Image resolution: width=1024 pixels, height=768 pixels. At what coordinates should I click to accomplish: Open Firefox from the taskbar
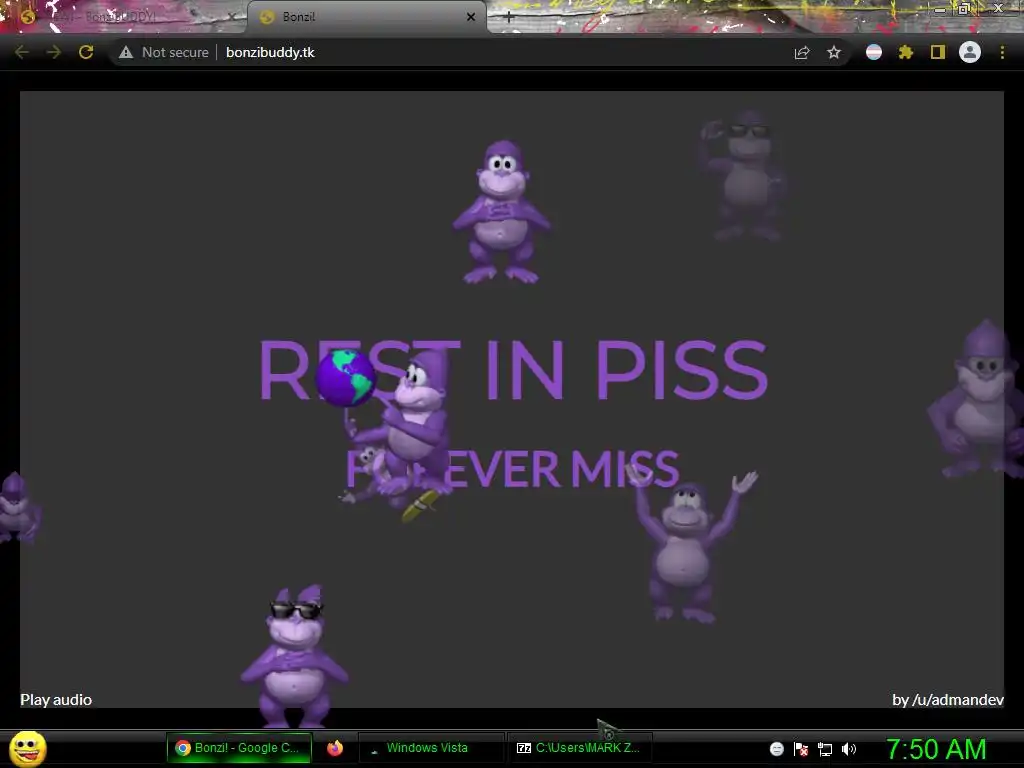tap(335, 748)
